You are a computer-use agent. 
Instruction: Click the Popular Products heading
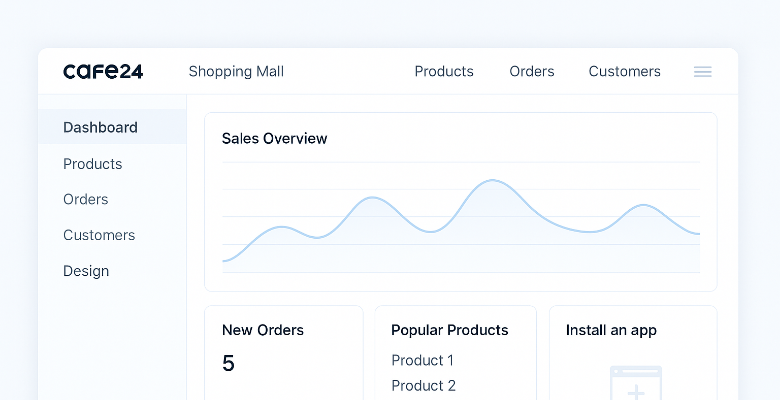point(449,330)
